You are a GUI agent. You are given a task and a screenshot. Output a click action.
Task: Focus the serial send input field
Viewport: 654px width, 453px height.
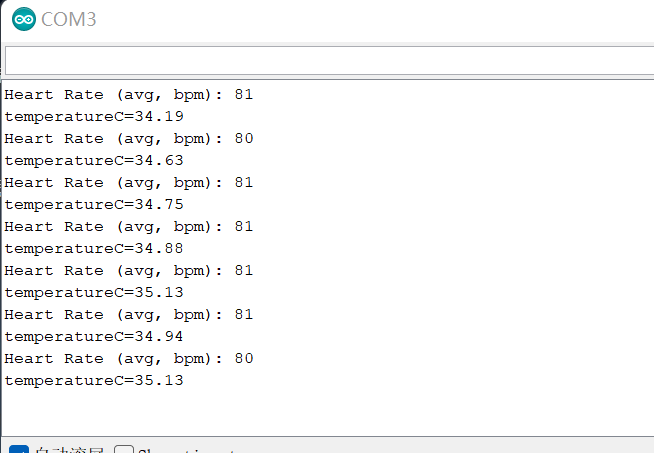point(327,60)
